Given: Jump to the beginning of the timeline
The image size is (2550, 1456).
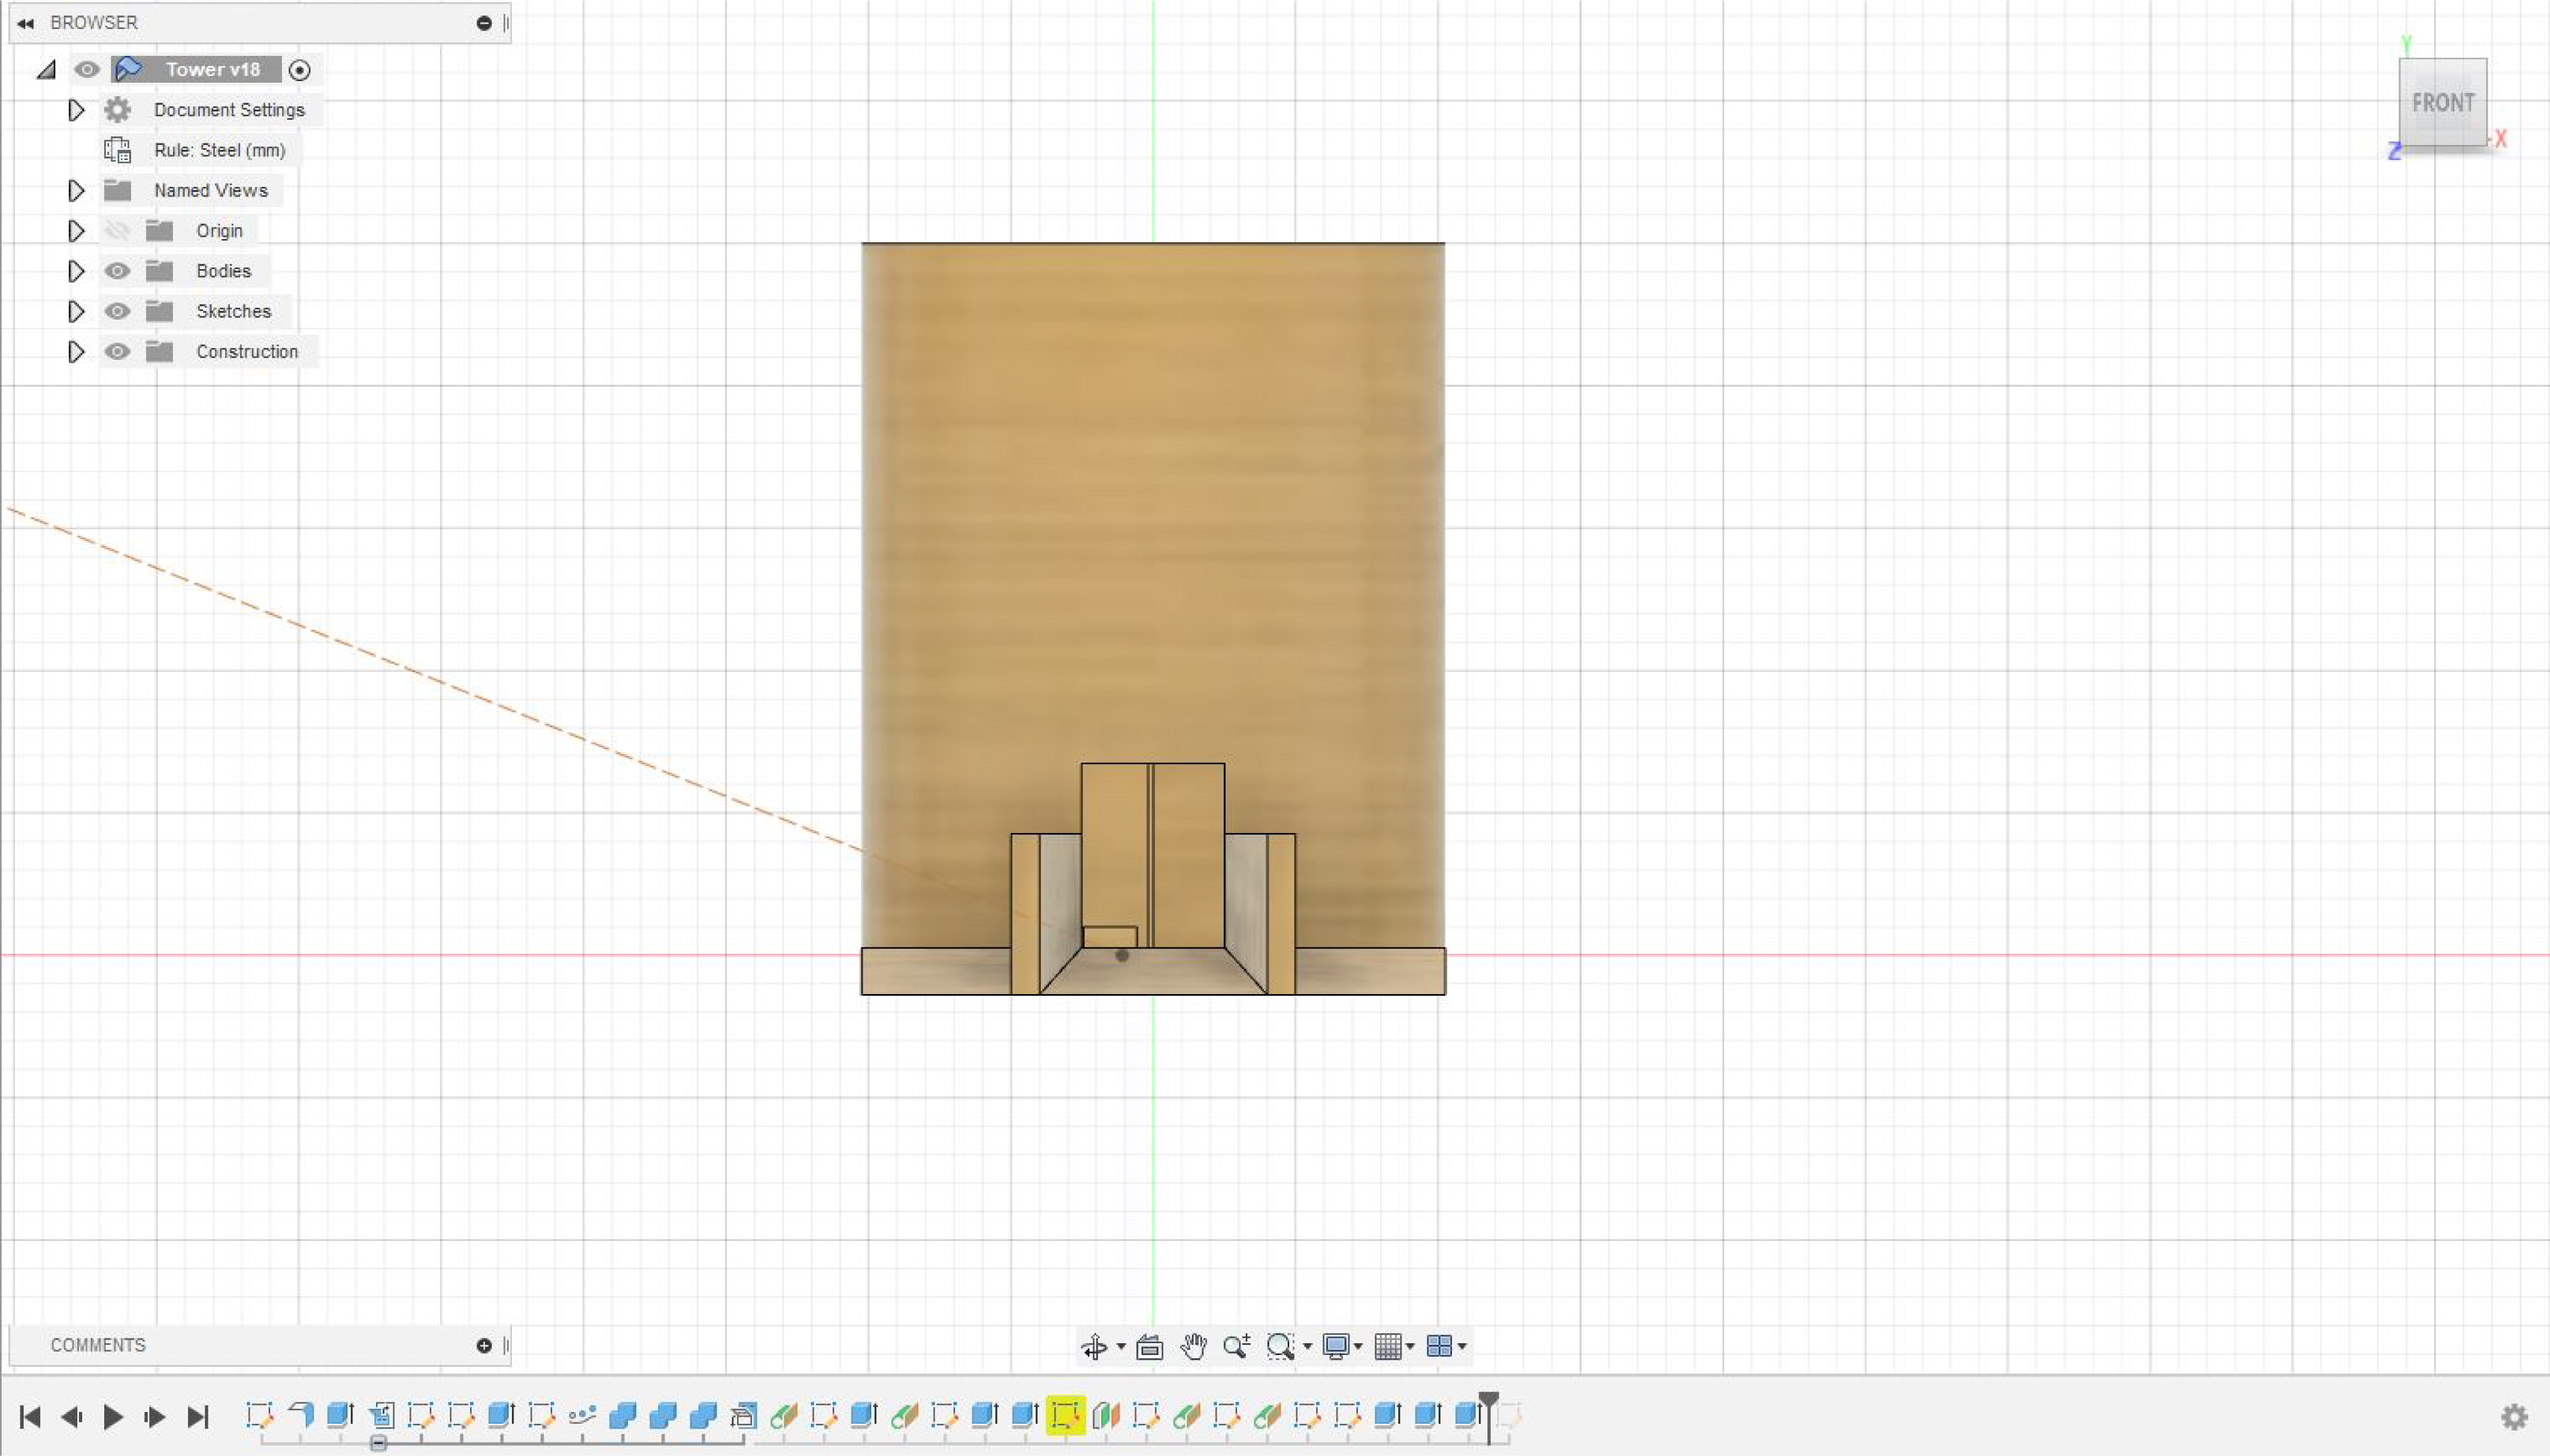Looking at the screenshot, I should tap(30, 1417).
